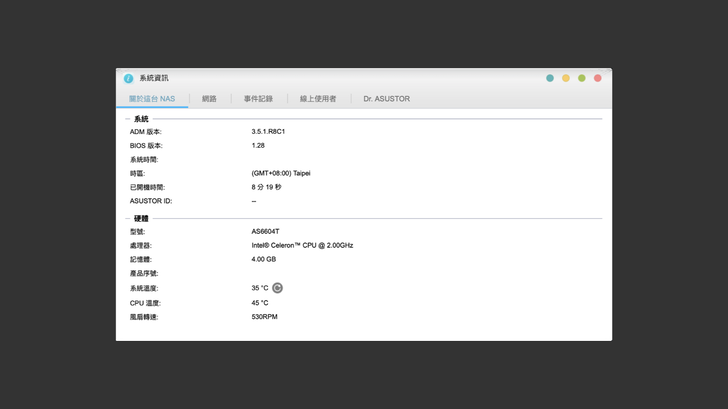Select the 關於這台 NAS tab
The width and height of the screenshot is (728, 409).
pos(152,99)
